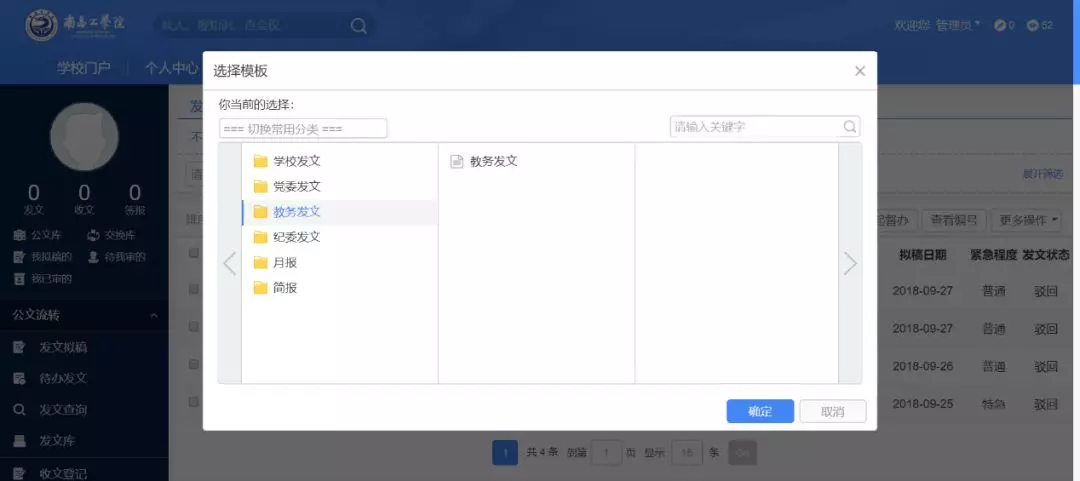The height and width of the screenshot is (481, 1080).
Task: Click the 拟稿日期 column header
Action: tap(922, 255)
